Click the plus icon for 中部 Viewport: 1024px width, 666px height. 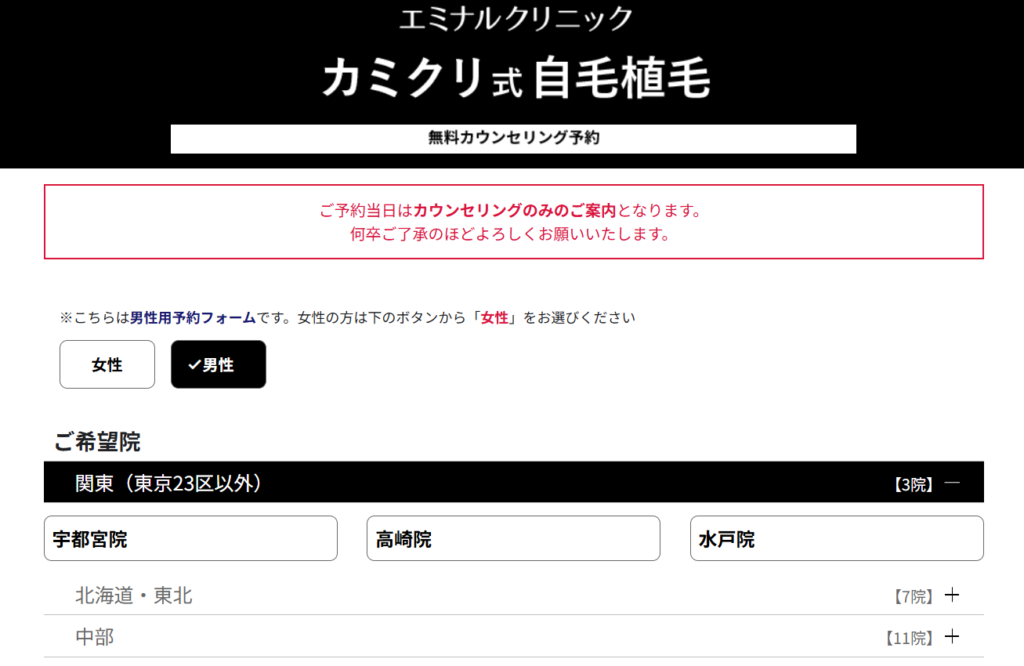952,636
